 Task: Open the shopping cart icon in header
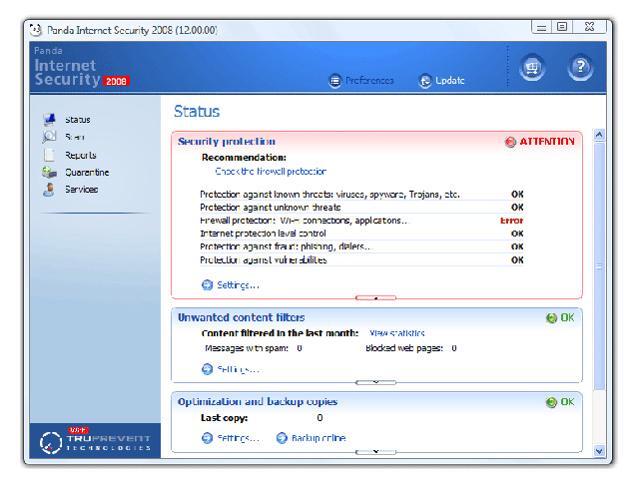[x=532, y=68]
